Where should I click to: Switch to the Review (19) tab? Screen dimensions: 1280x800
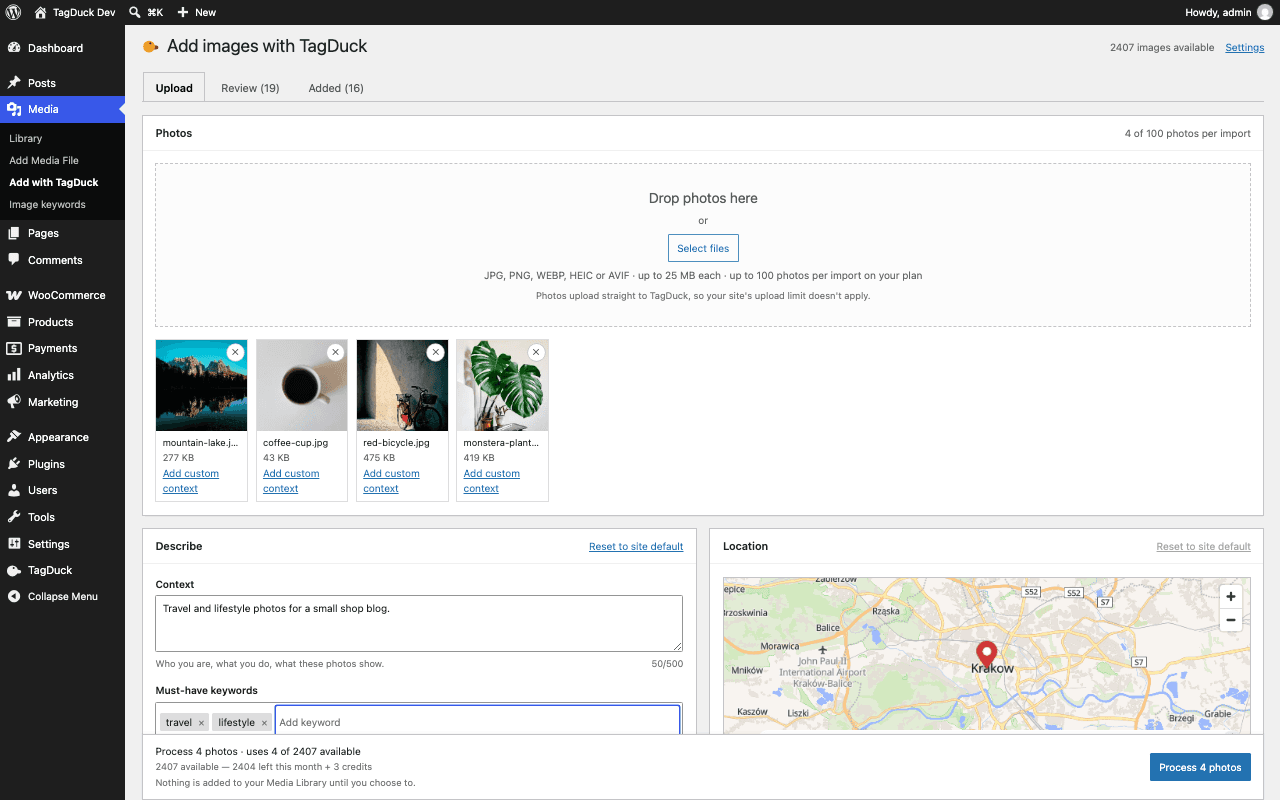tap(250, 88)
